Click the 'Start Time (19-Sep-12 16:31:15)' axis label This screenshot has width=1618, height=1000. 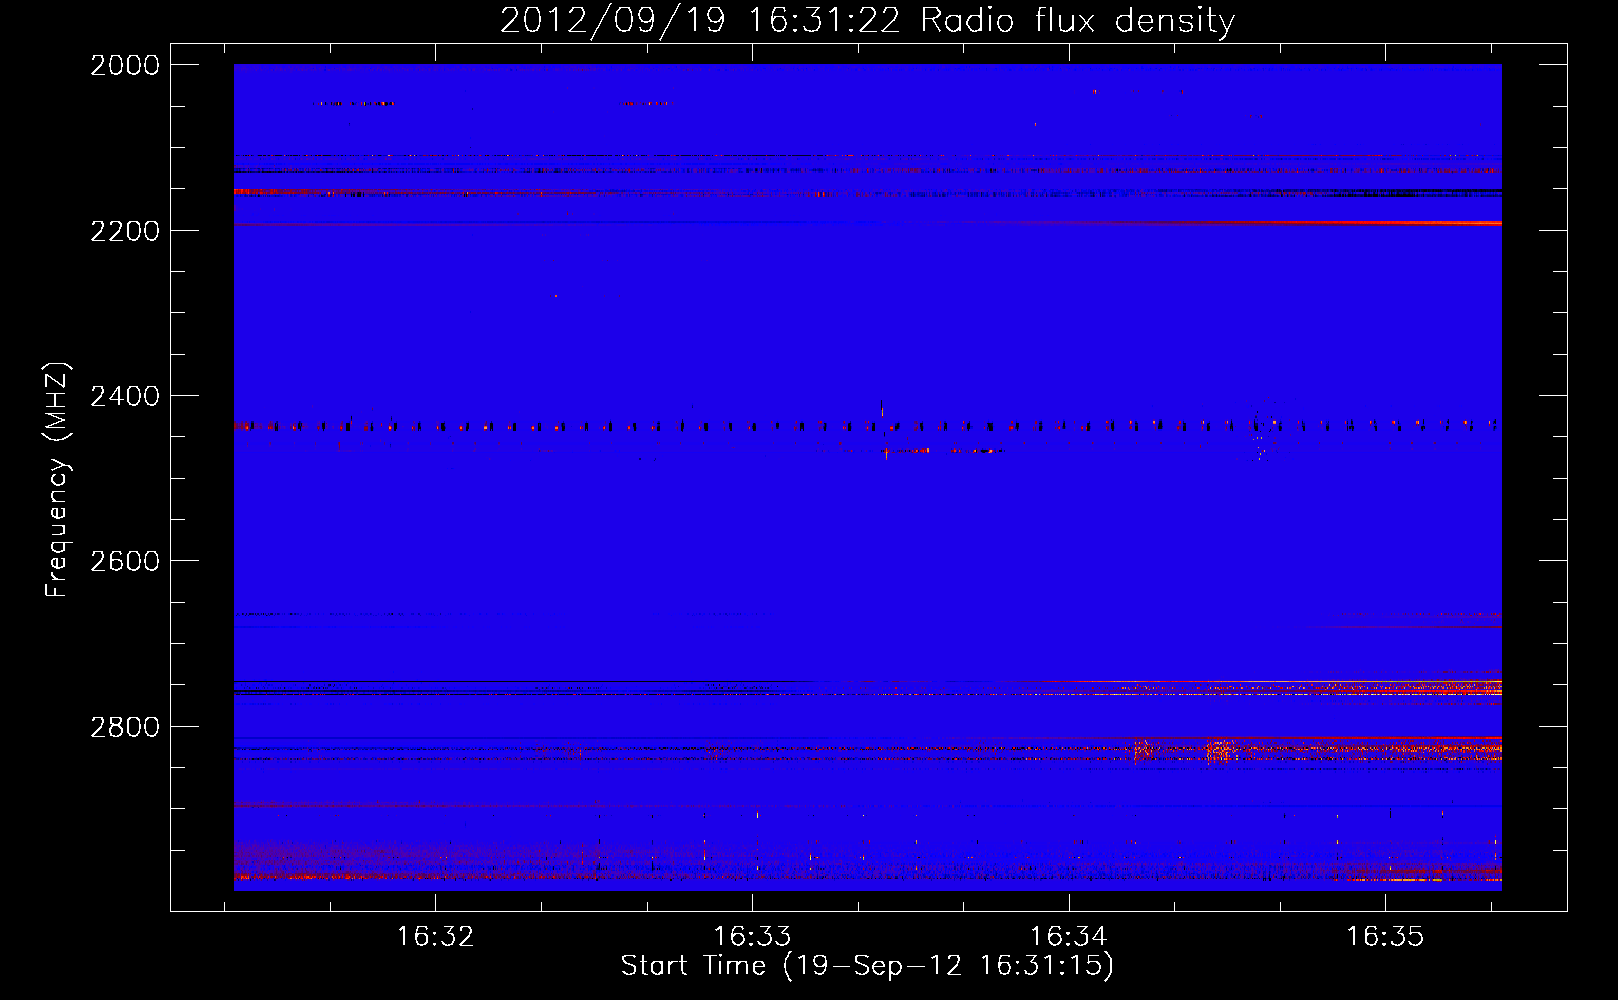coord(867,966)
